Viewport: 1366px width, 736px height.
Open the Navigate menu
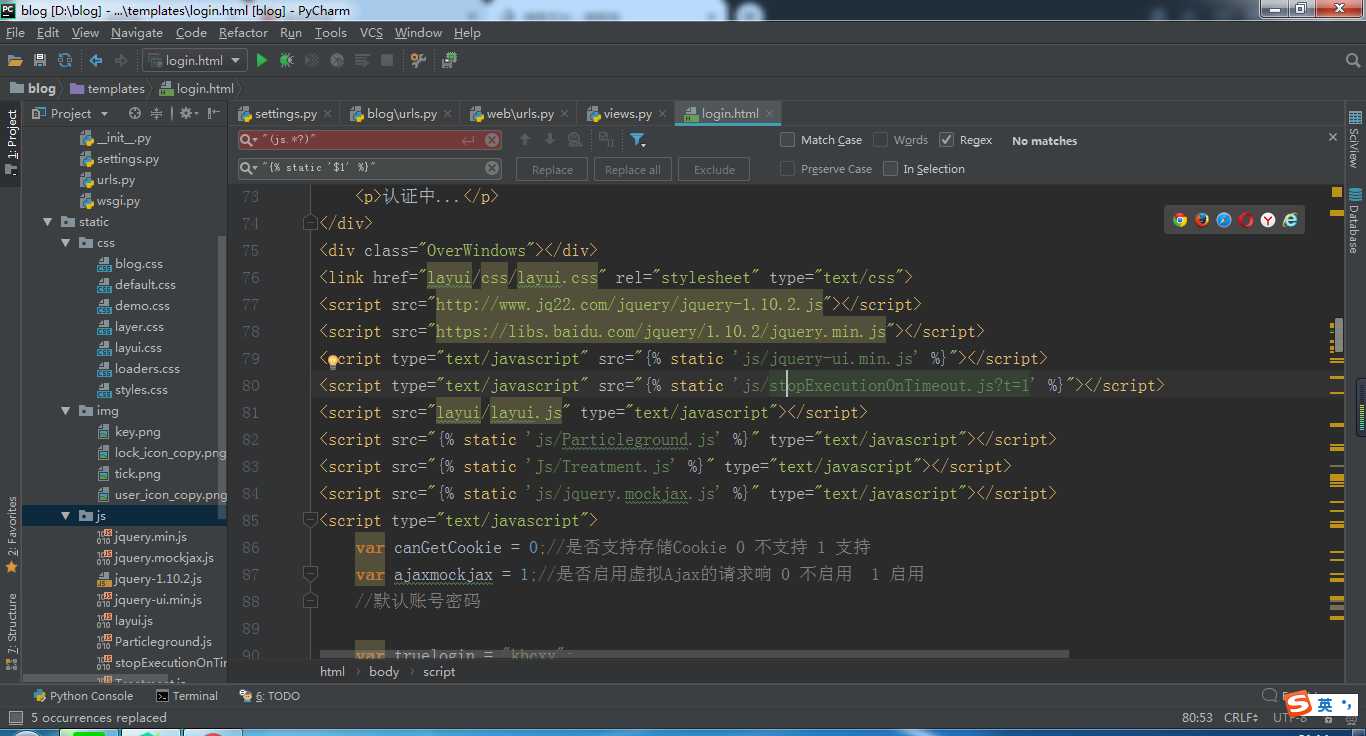tap(137, 33)
